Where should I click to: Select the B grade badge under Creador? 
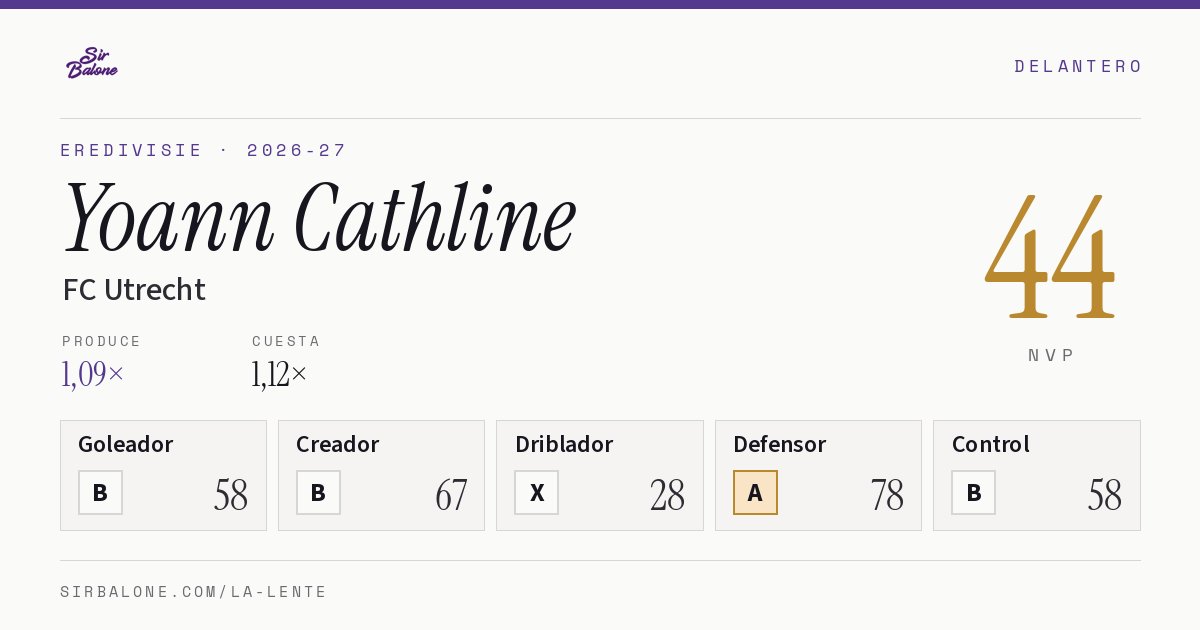point(318,492)
